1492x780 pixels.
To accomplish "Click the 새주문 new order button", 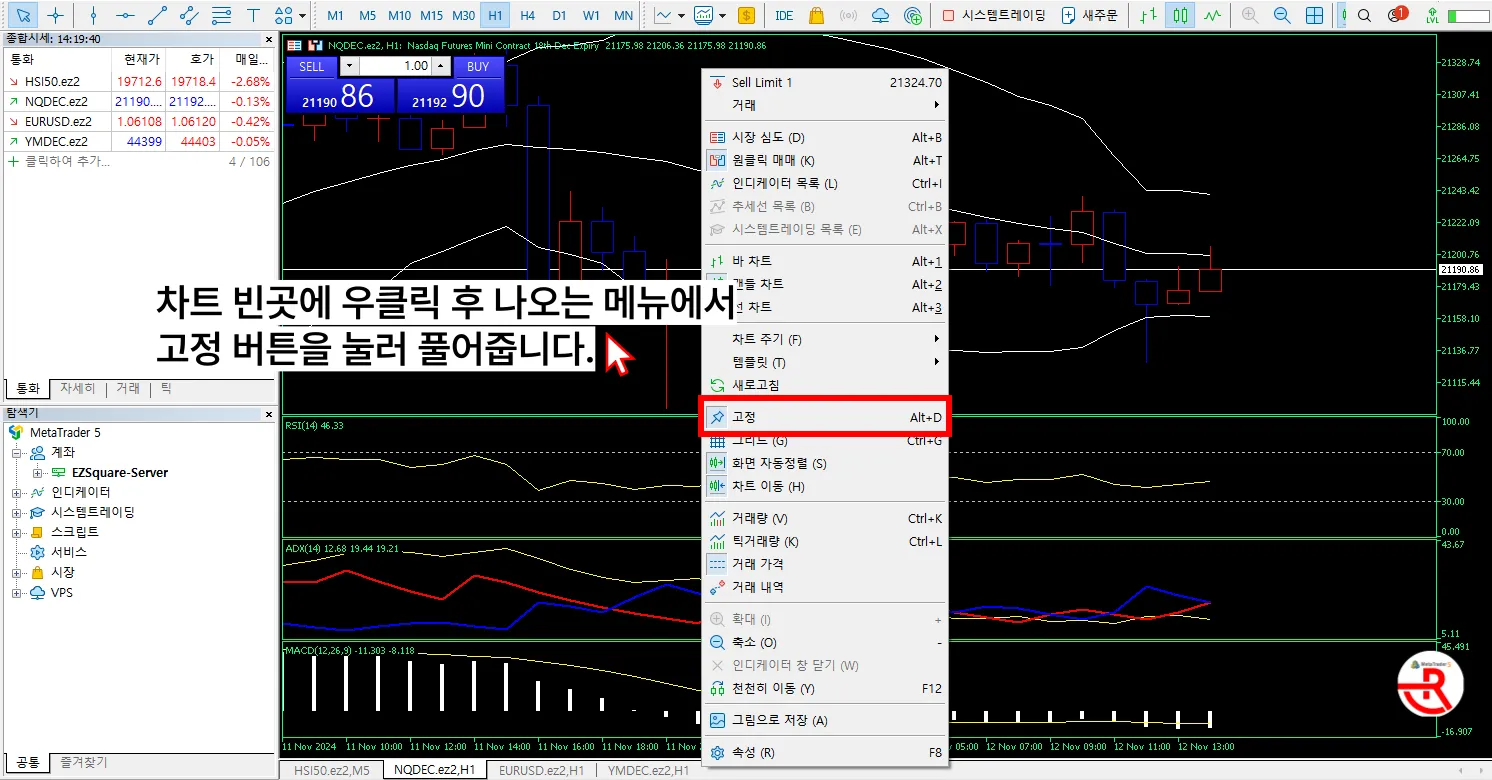I will coord(1090,15).
